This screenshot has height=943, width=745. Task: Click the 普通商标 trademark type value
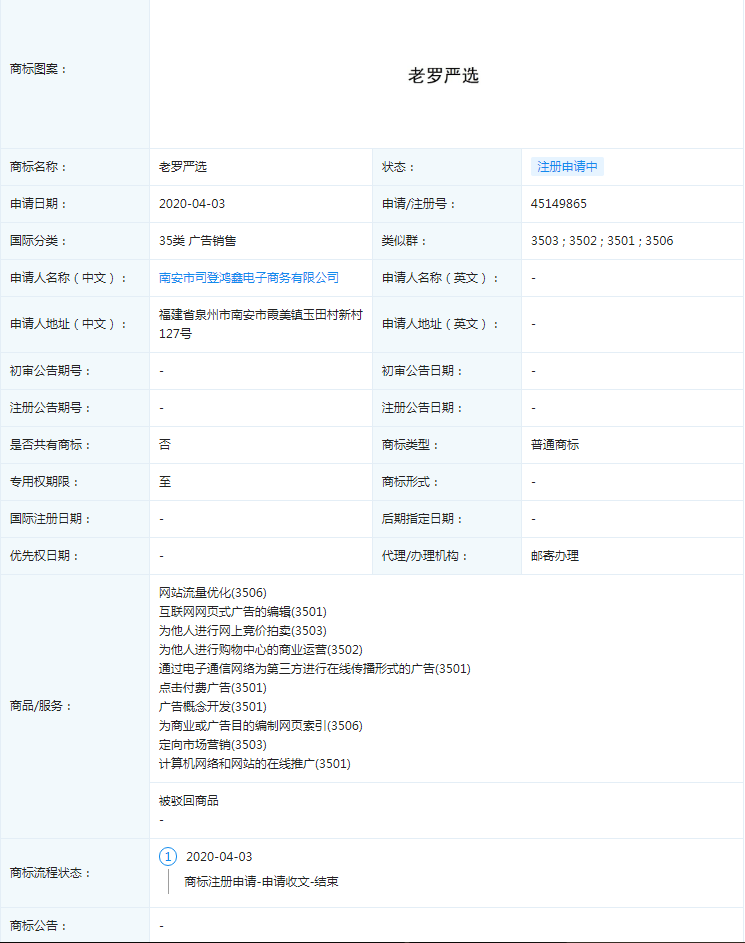tap(555, 445)
